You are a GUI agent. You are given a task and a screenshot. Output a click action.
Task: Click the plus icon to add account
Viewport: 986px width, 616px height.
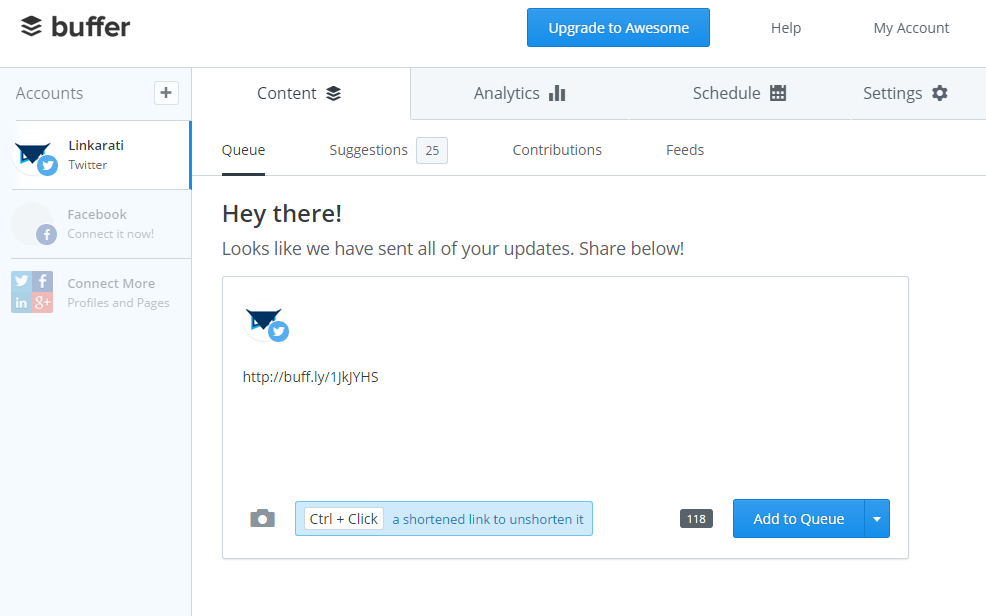click(x=166, y=93)
